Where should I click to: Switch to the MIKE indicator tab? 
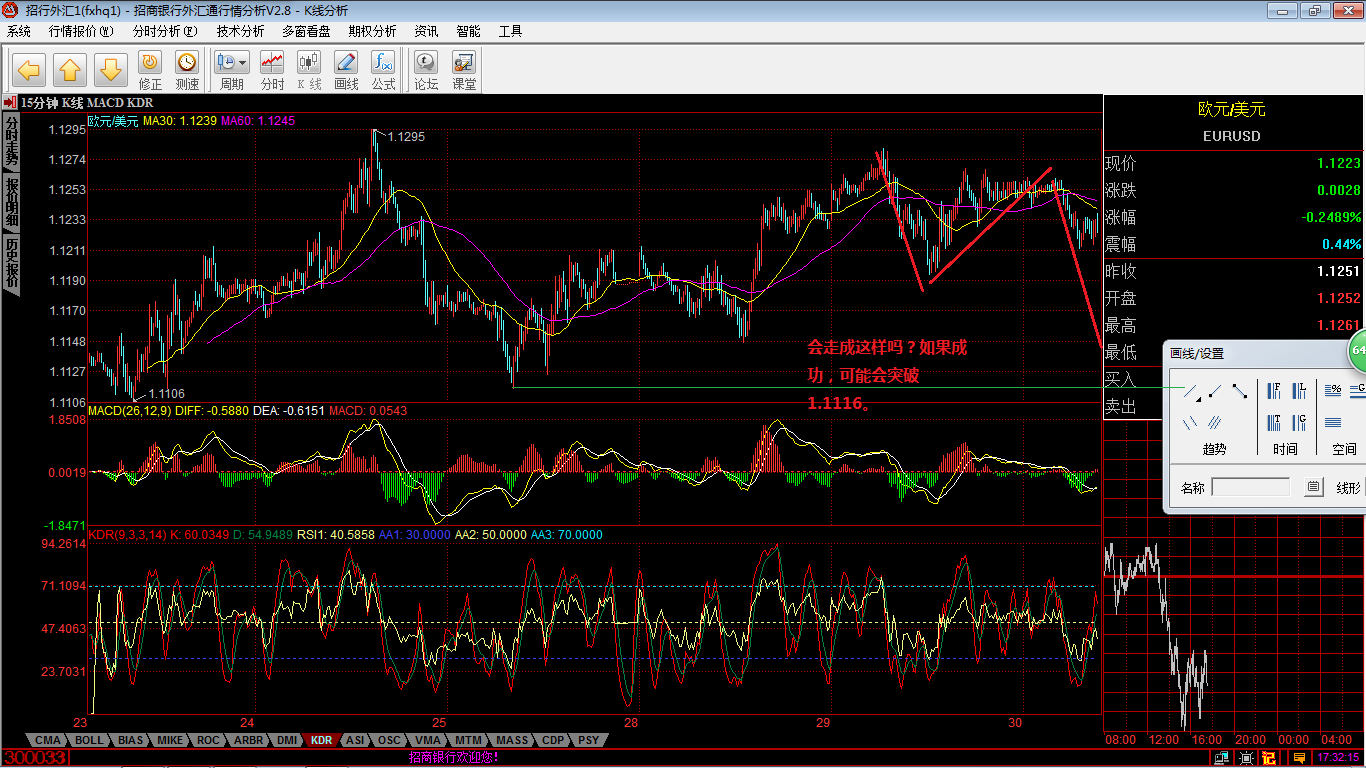[170, 740]
